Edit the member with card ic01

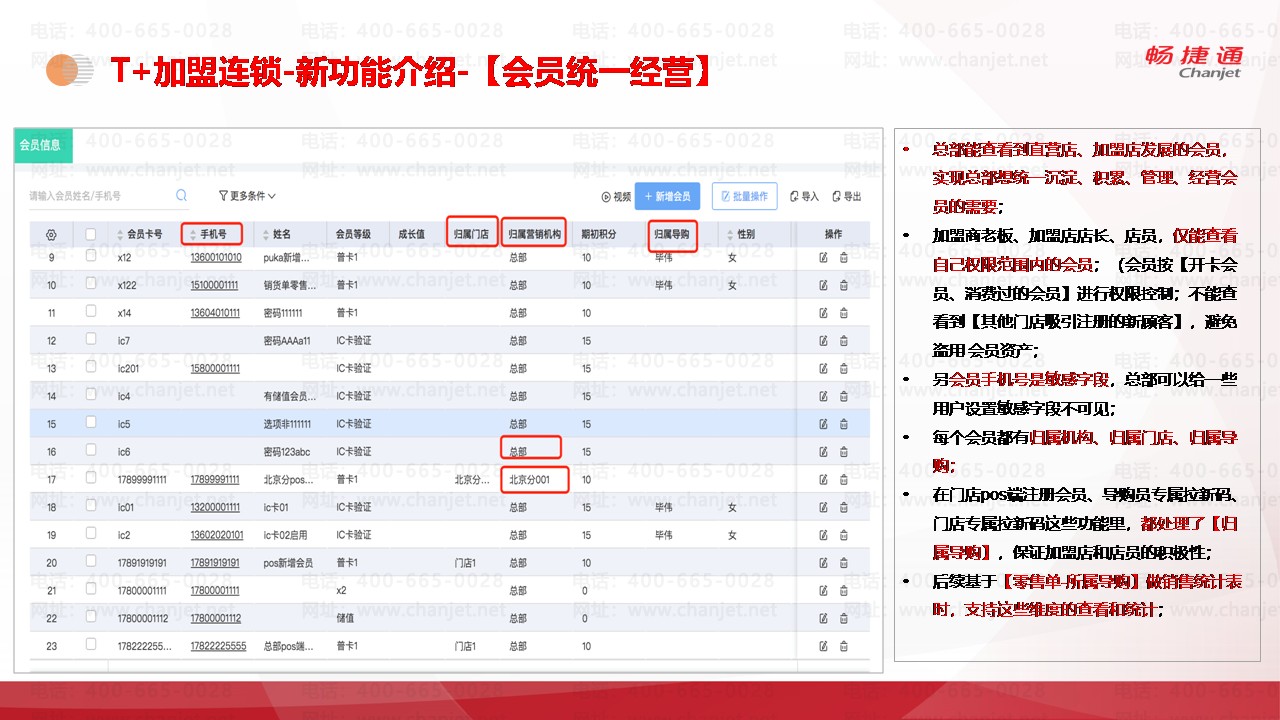pyautogui.click(x=823, y=507)
